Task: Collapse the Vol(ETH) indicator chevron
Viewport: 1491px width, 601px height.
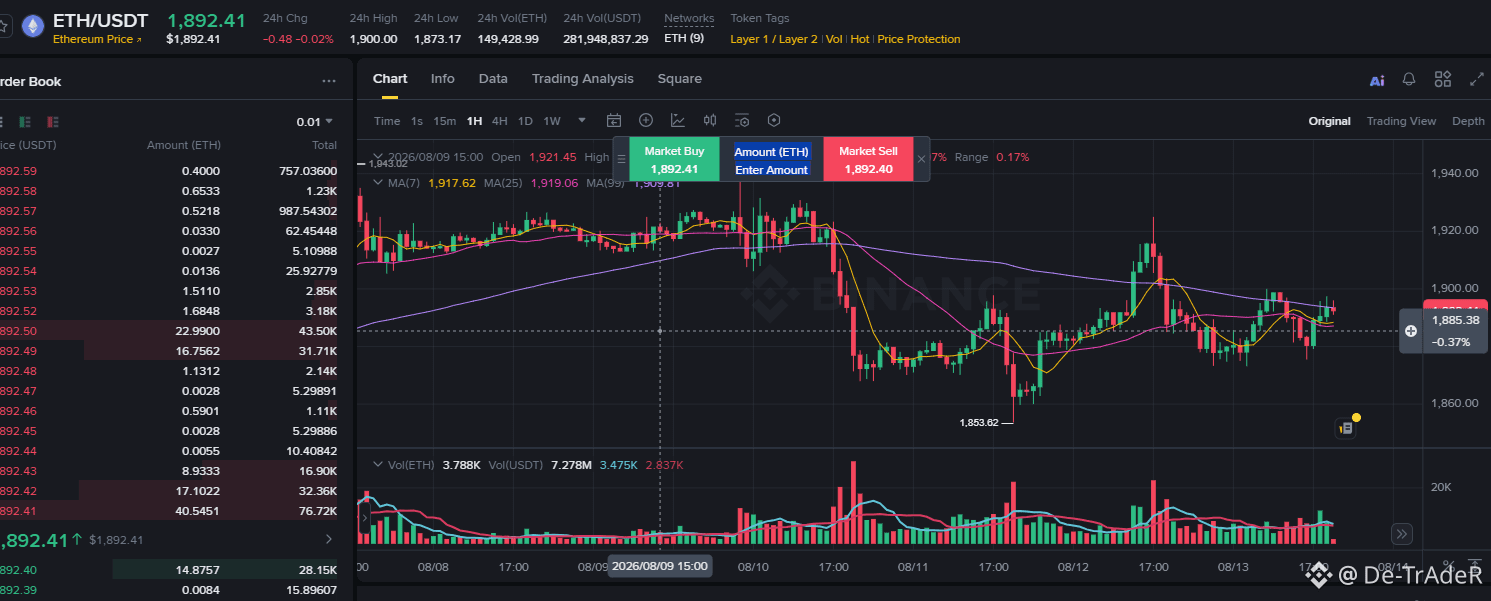Action: pyautogui.click(x=378, y=465)
